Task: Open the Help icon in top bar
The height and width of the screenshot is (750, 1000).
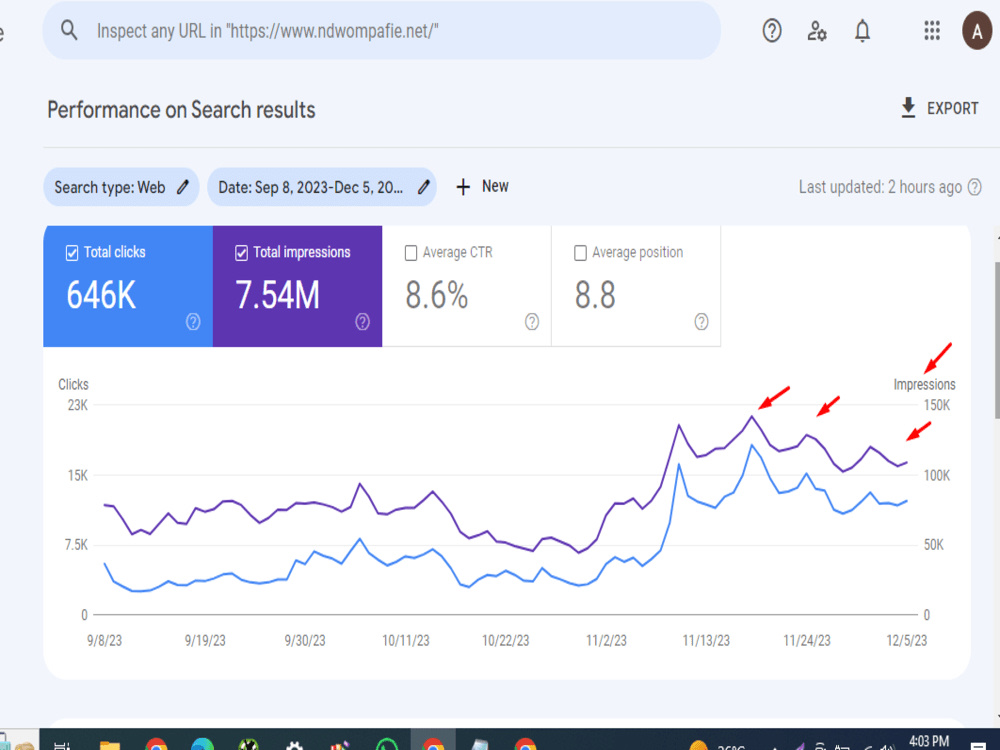Action: 772,31
